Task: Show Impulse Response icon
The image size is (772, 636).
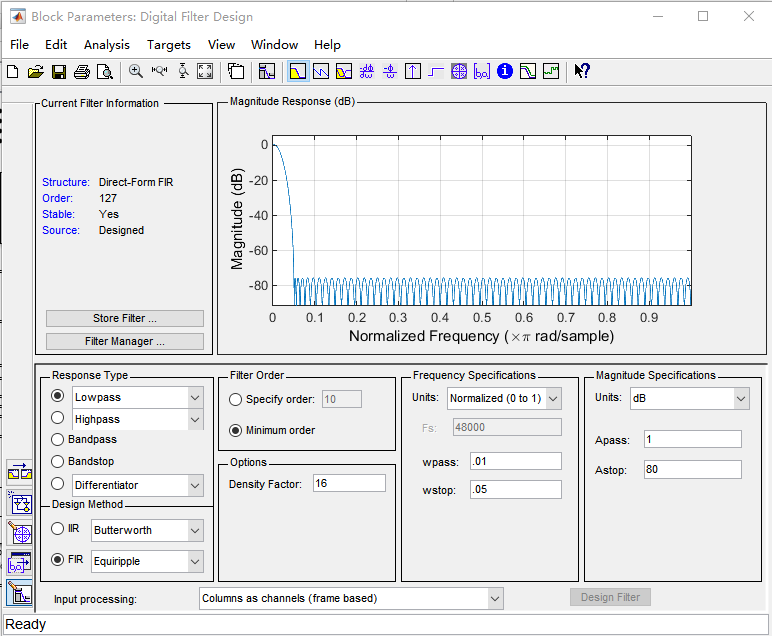Action: [413, 71]
